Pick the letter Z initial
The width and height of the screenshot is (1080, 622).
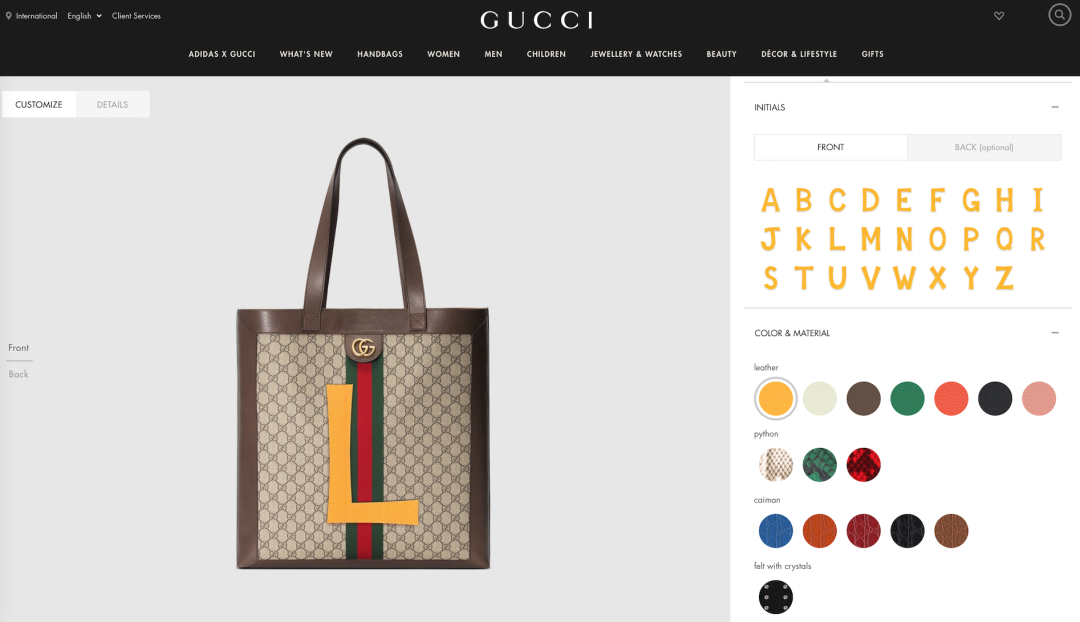pyautogui.click(x=1004, y=278)
